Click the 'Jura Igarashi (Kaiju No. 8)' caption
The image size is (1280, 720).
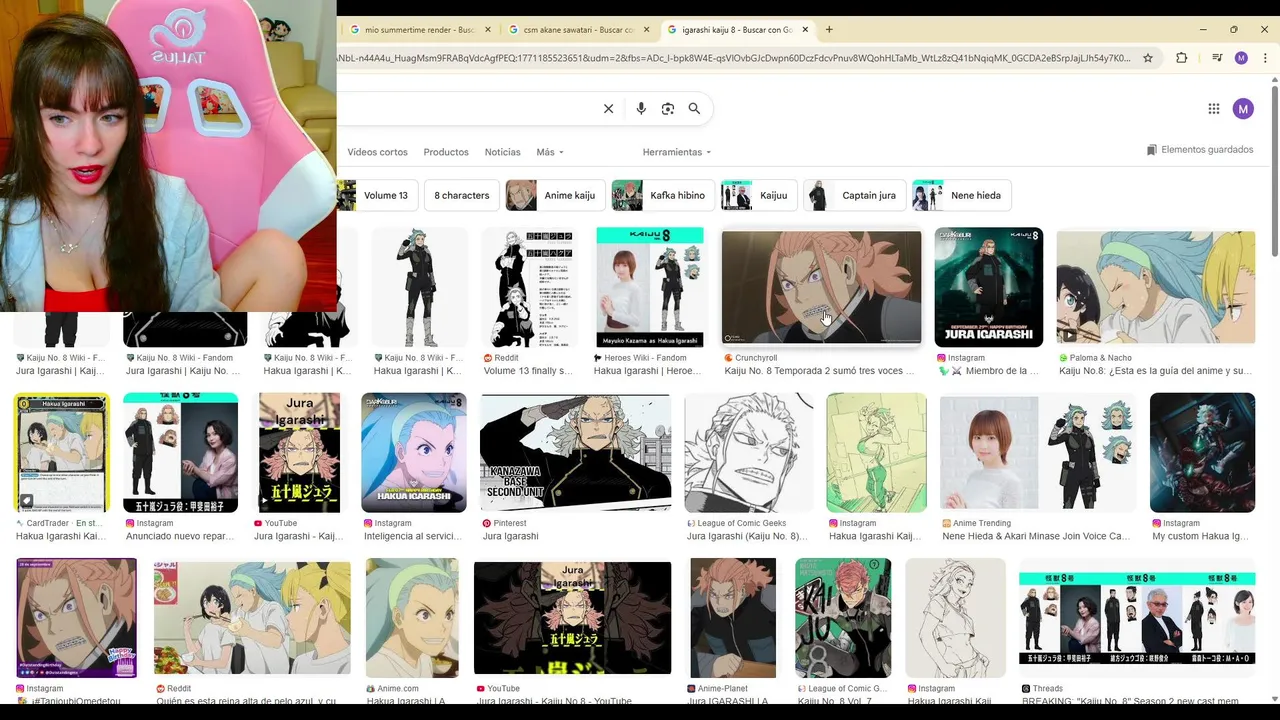pyautogui.click(x=747, y=536)
